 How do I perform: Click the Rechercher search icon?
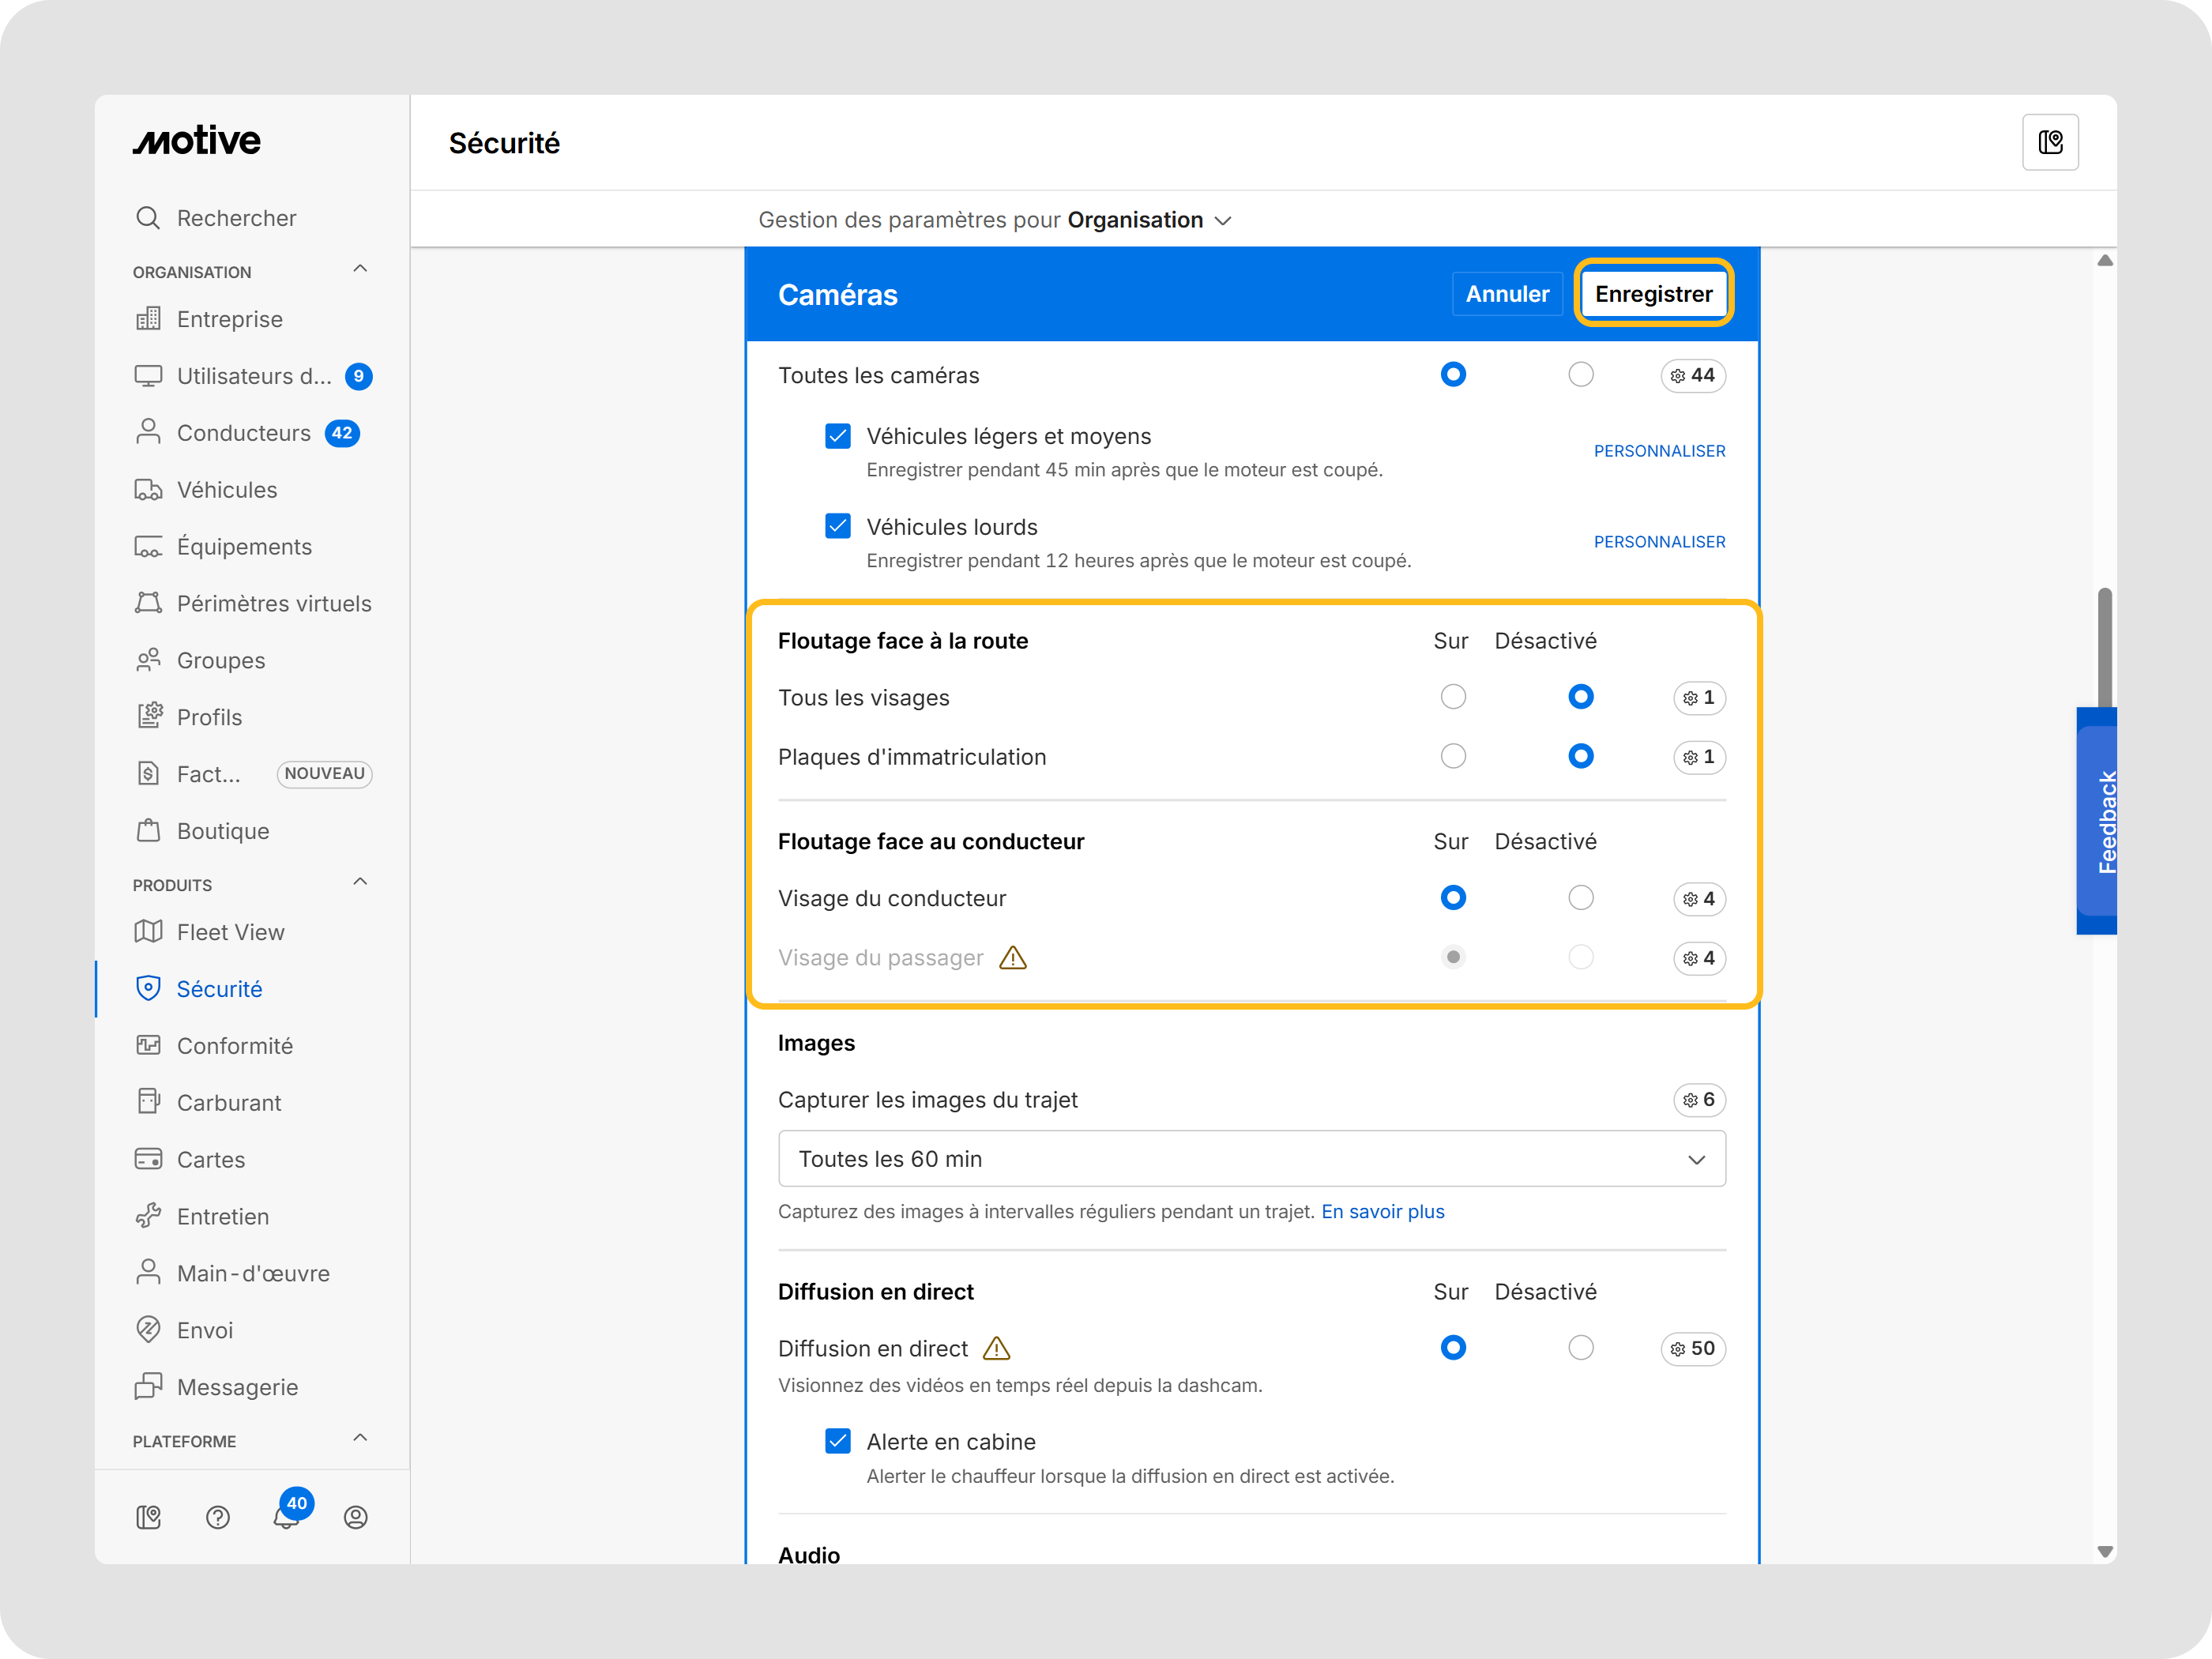(x=148, y=218)
